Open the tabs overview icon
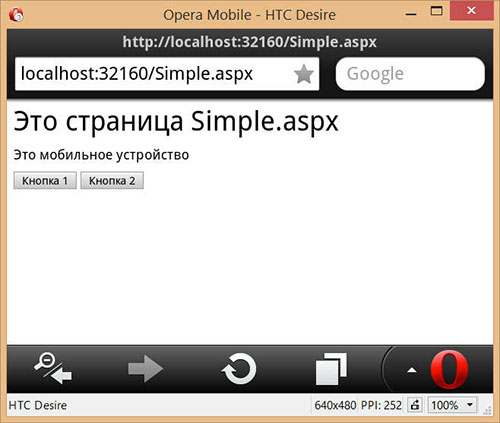This screenshot has height=423, width=500. [331, 369]
